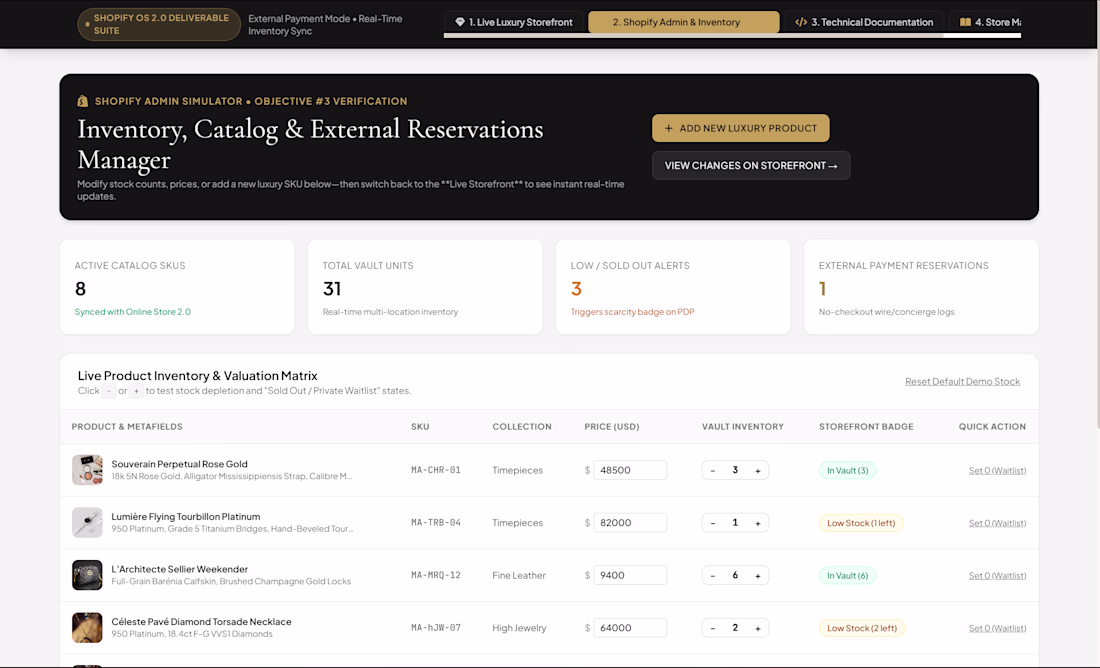Screen dimensions: 1100x668
Task: Decrease Céleste Pavé Diamond Necklace stock with minus
Action: [713, 629]
